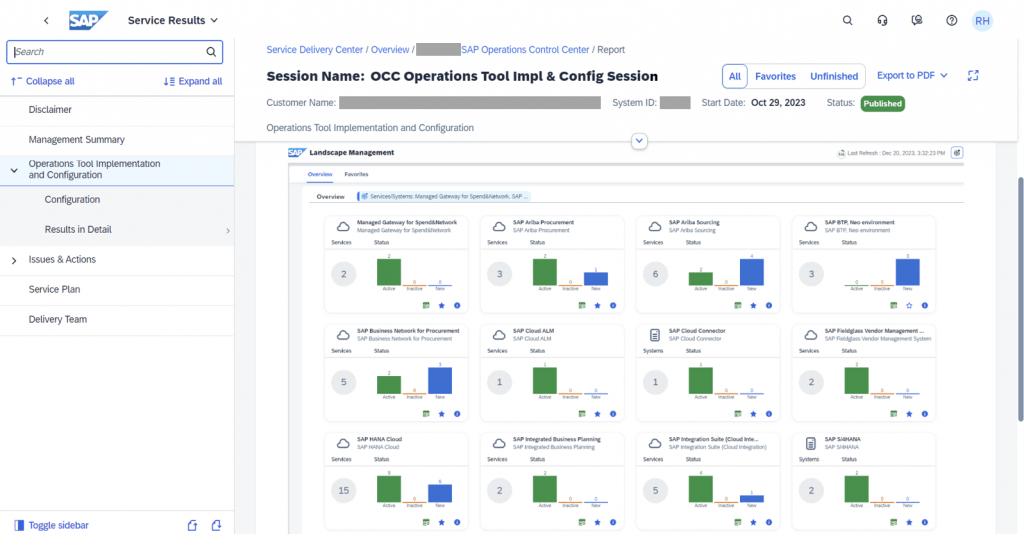Toggle full screen mode icon
Image resolution: width=1024 pixels, height=550 pixels.
tap(973, 76)
